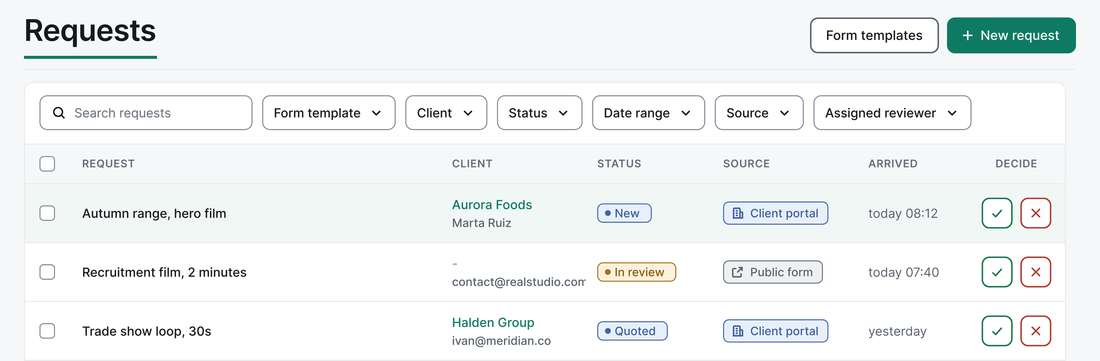Click the building icon in Halden Group's Client portal badge
The height and width of the screenshot is (361, 1100).
(x=737, y=331)
